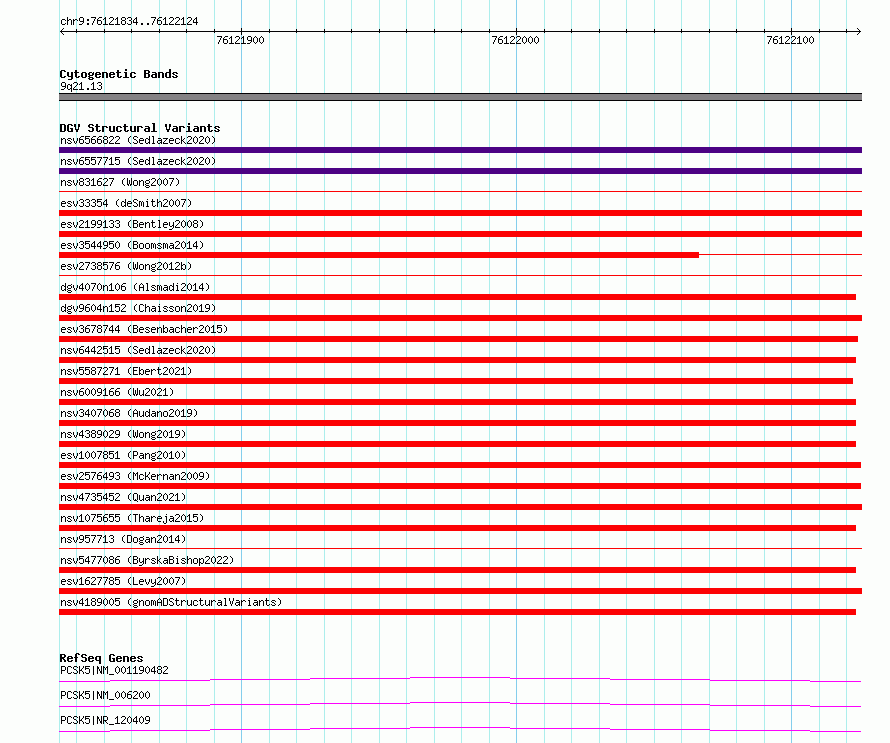
Task: Open variant nsv4189005 (gnomADStructuralVariants)
Action: pyautogui.click(x=171, y=602)
